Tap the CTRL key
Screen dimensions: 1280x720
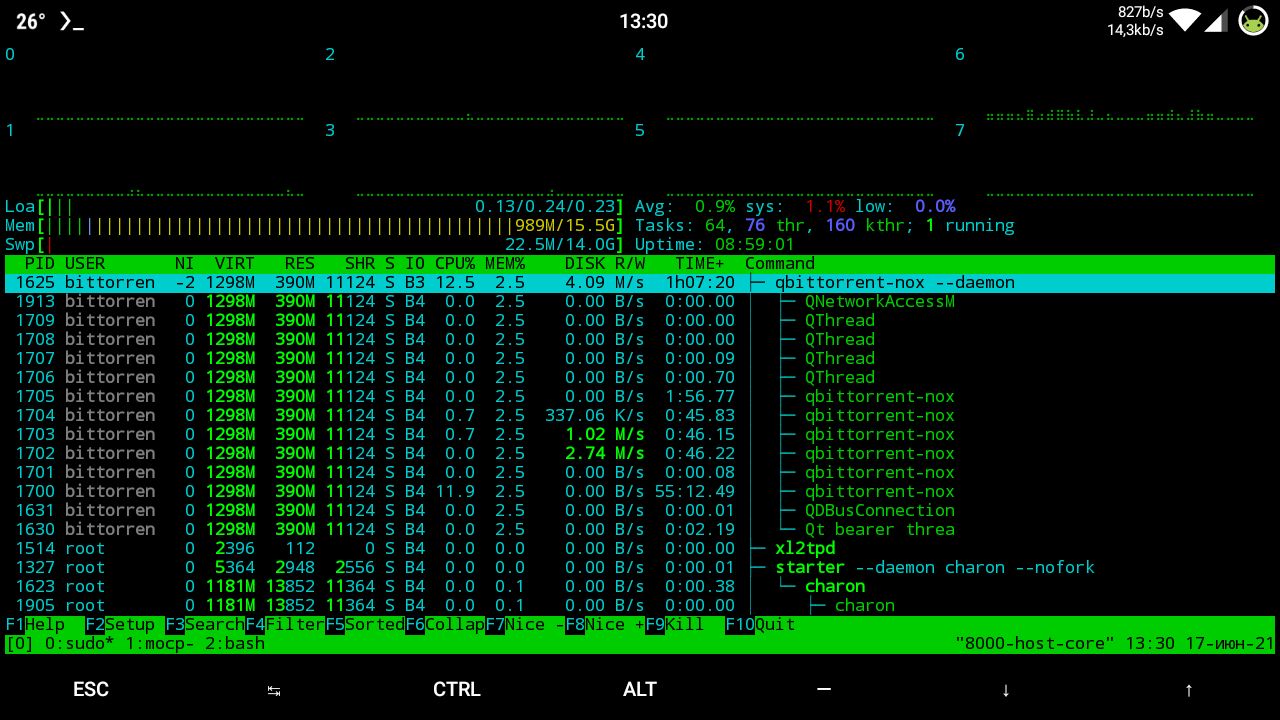tap(457, 690)
